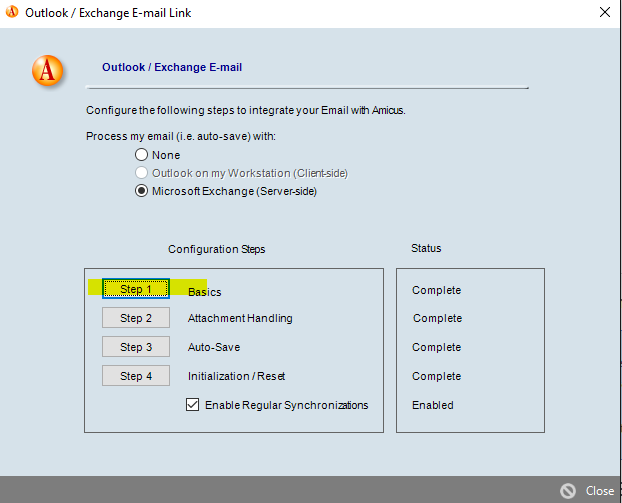This screenshot has height=503, width=622.
Task: Click Complete status for Basics
Action: pos(436,290)
